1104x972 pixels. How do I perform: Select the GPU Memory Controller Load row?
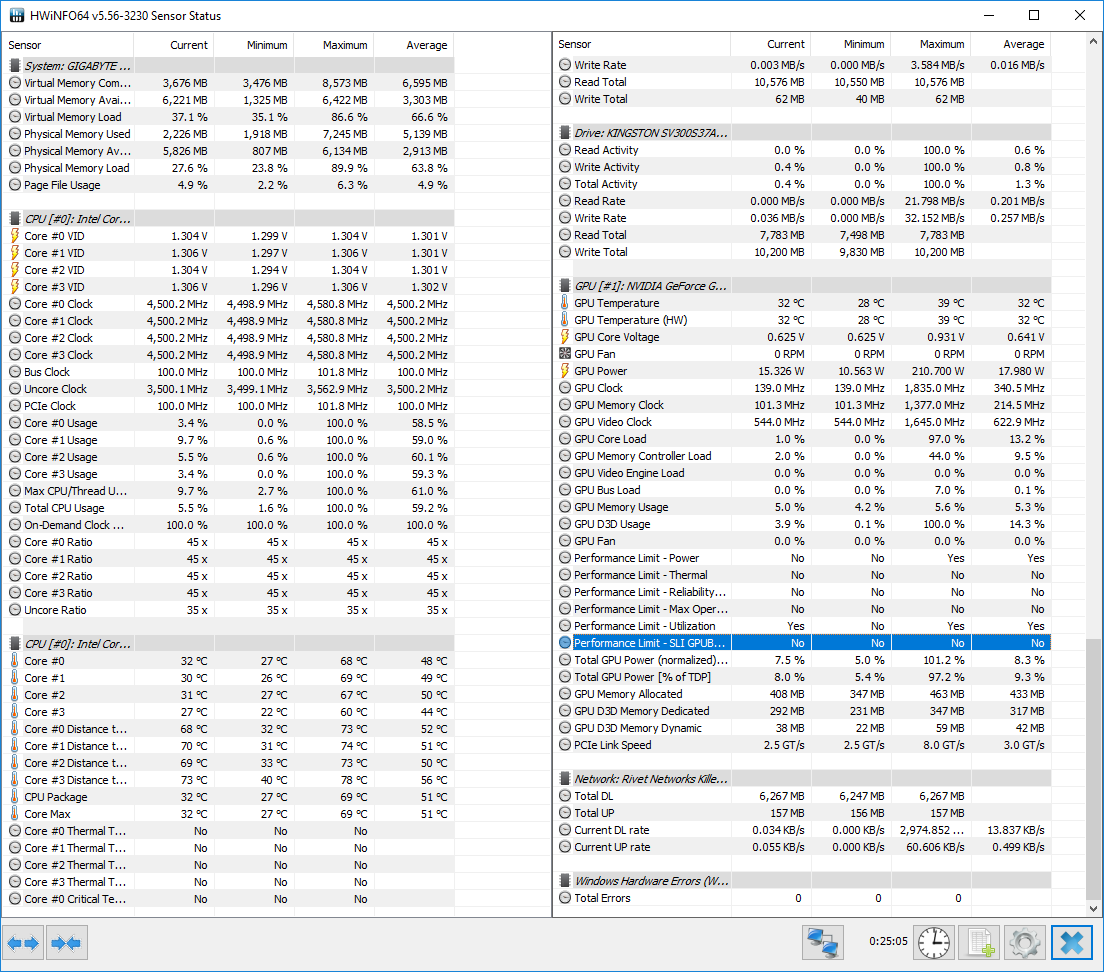coord(803,455)
